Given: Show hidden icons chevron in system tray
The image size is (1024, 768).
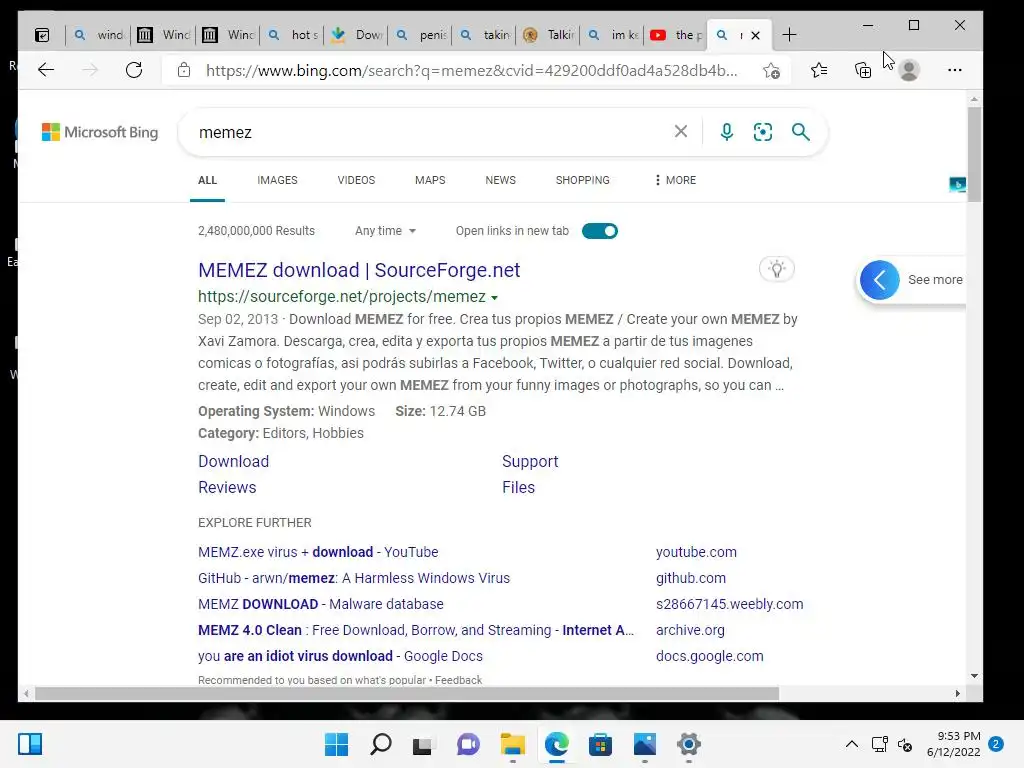Looking at the screenshot, I should tap(852, 744).
